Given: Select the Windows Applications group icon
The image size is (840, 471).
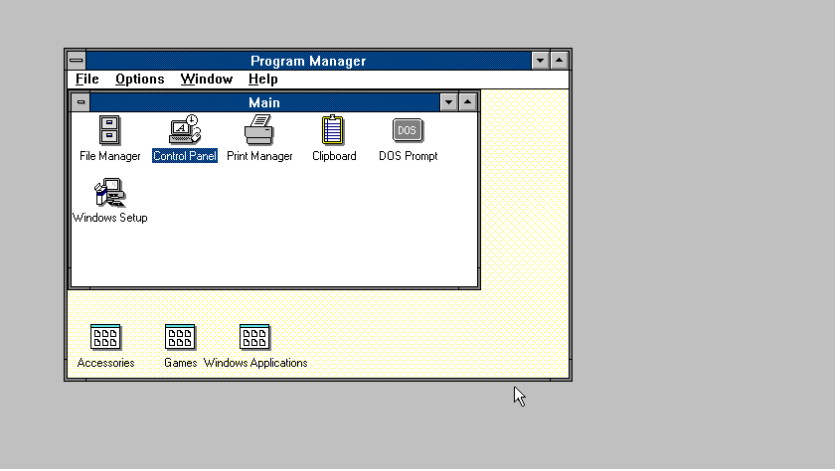Looking at the screenshot, I should point(254,337).
